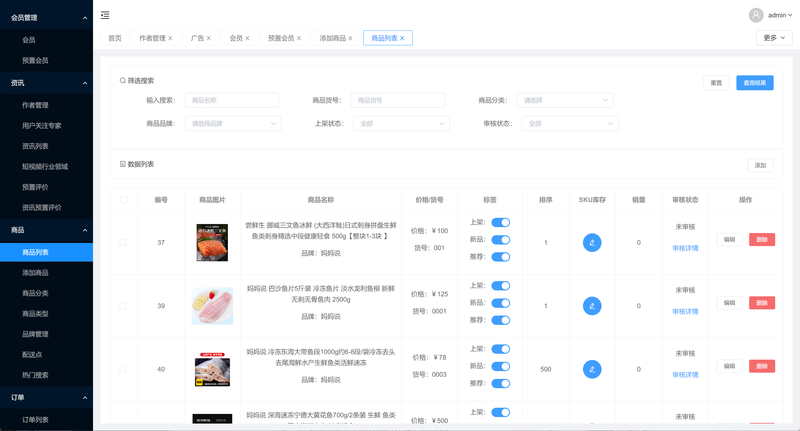This screenshot has width=800, height=431.
Task: Open the 商品品牌 brand dropdown
Action: click(233, 123)
